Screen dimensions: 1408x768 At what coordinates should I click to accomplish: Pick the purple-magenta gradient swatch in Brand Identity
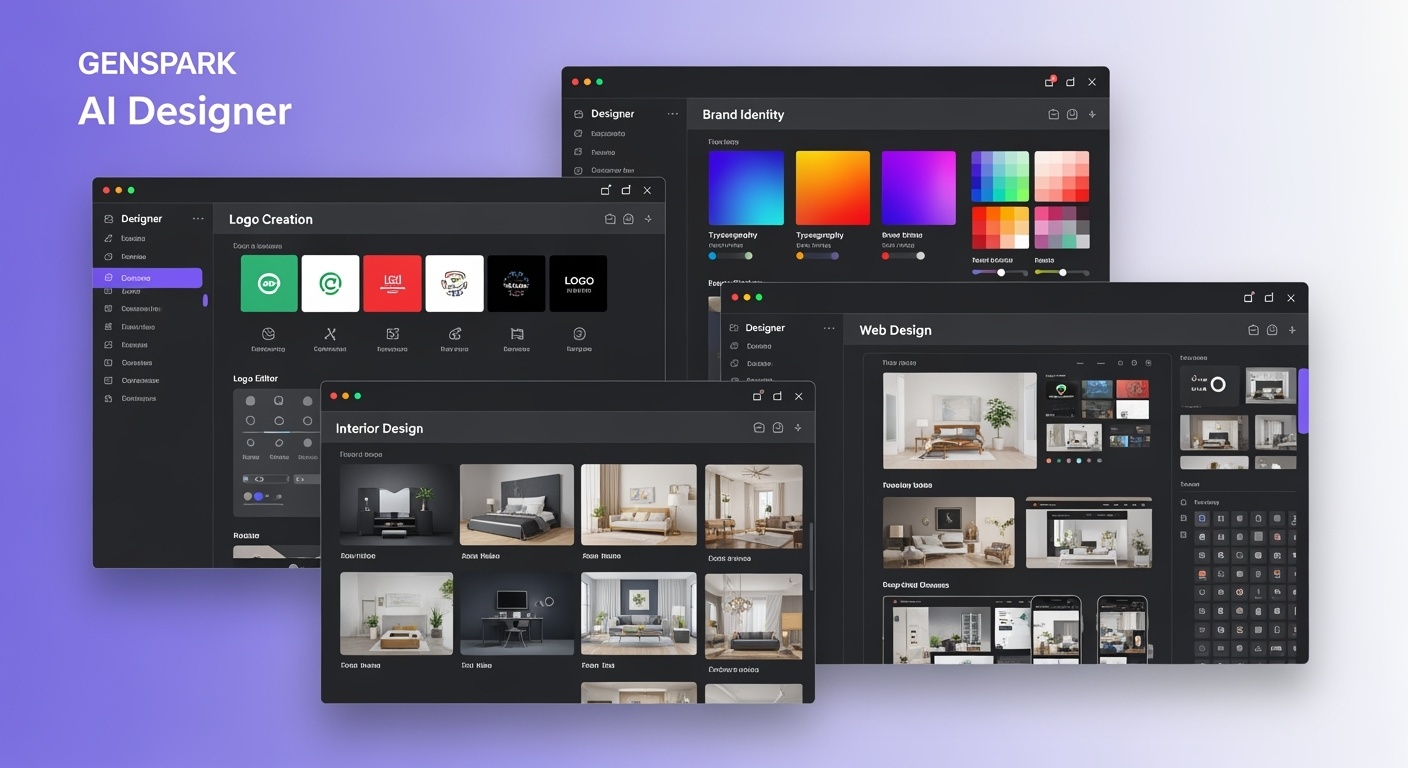tap(919, 188)
